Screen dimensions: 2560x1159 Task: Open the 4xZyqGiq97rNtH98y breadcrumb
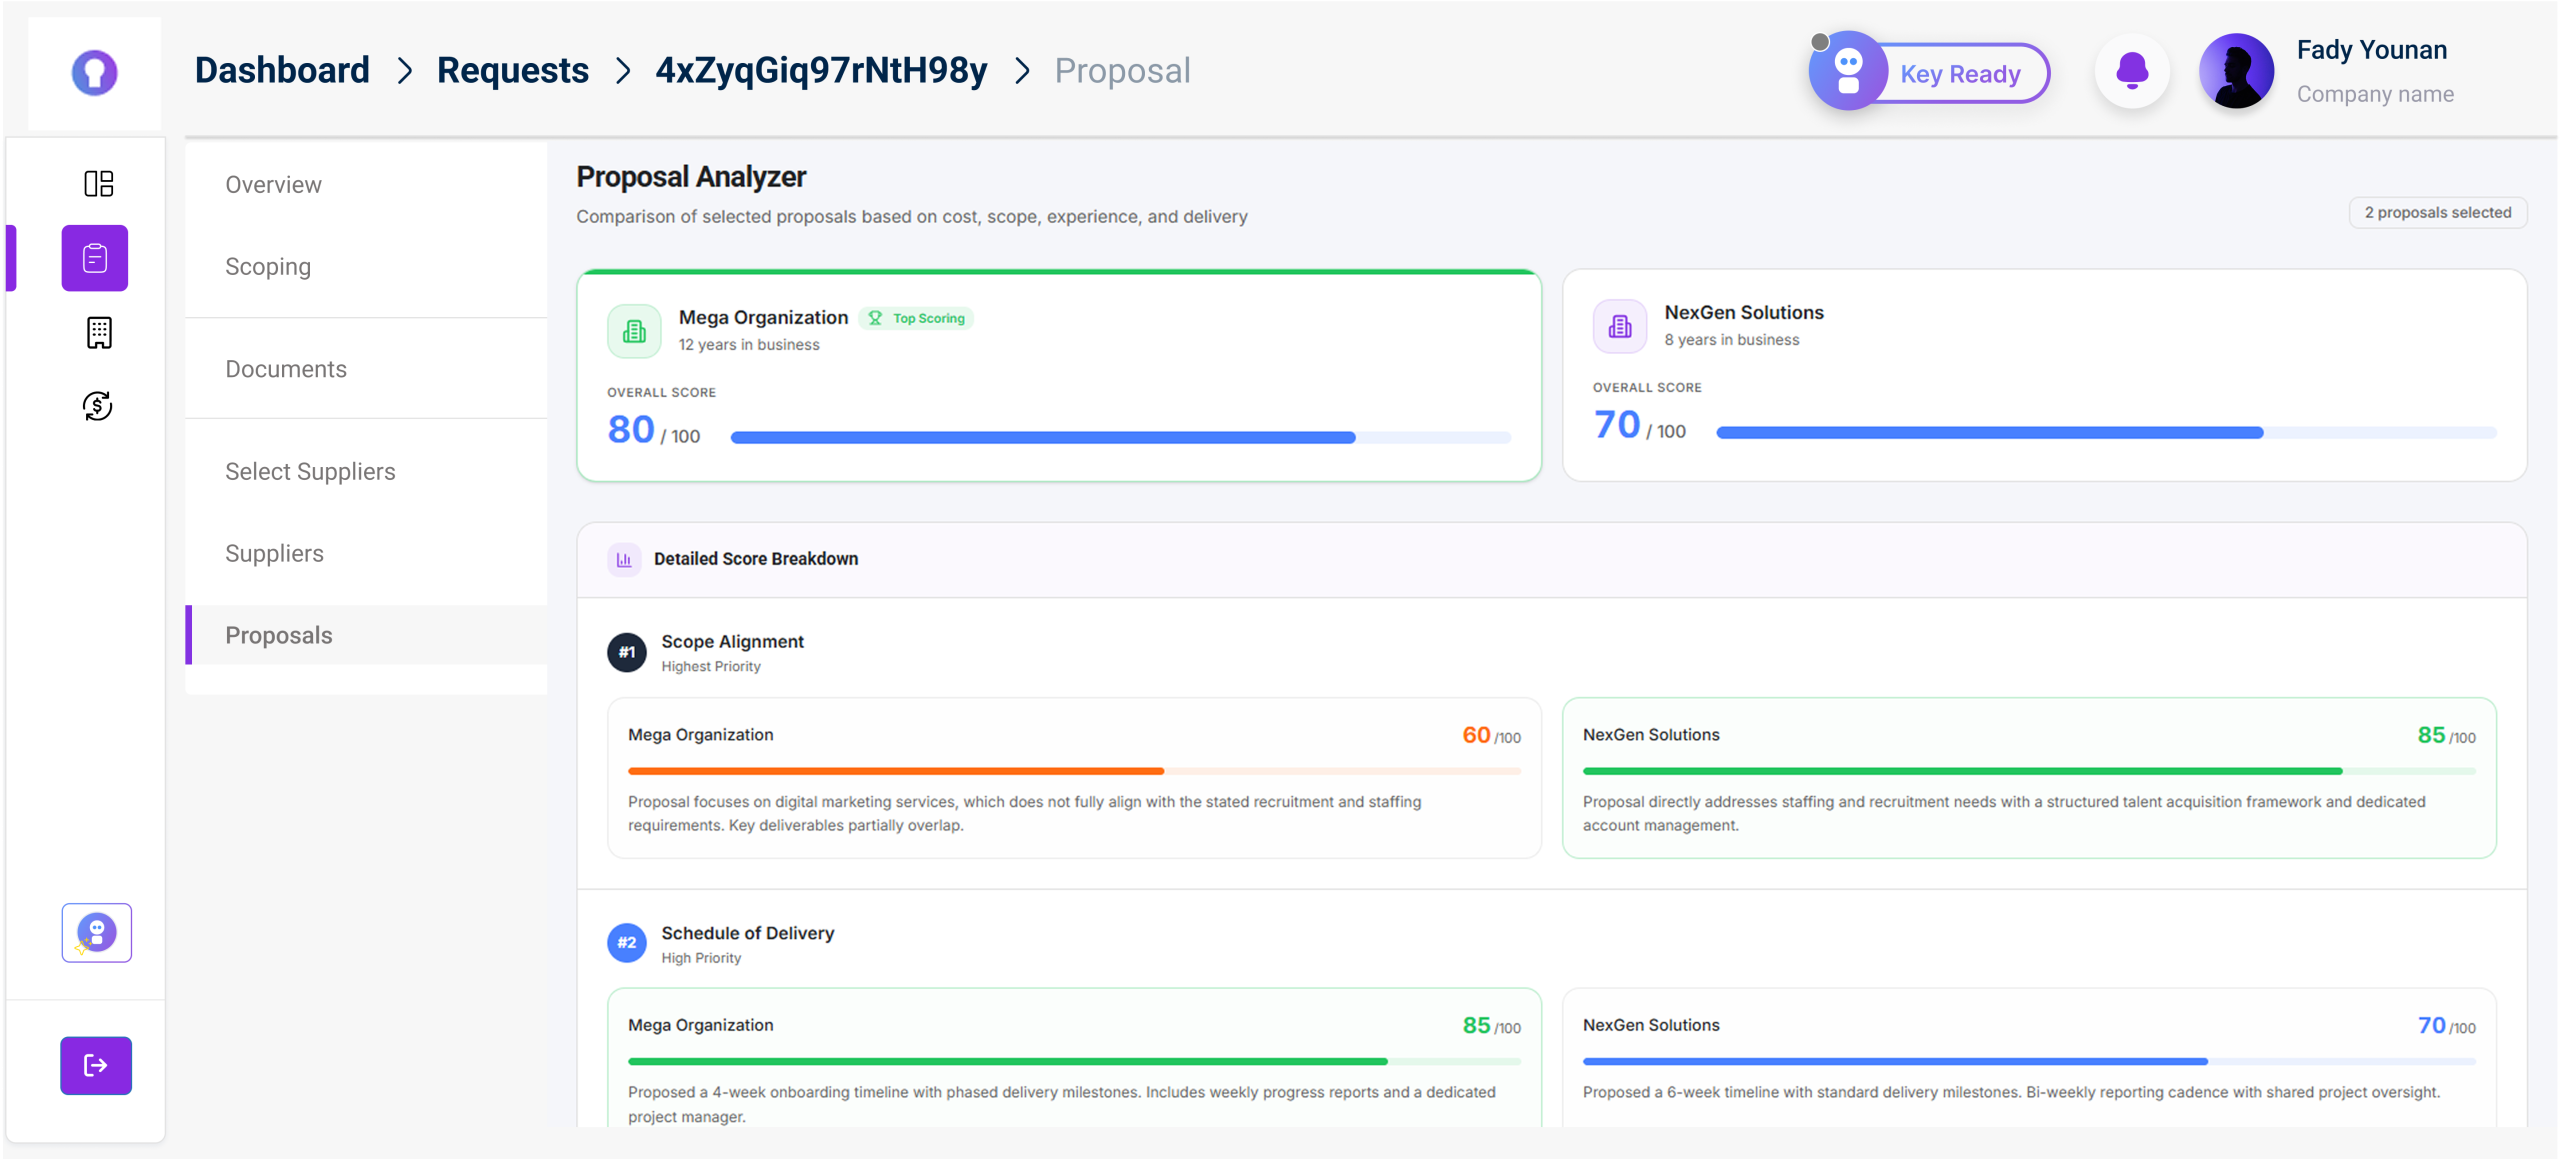click(x=821, y=71)
